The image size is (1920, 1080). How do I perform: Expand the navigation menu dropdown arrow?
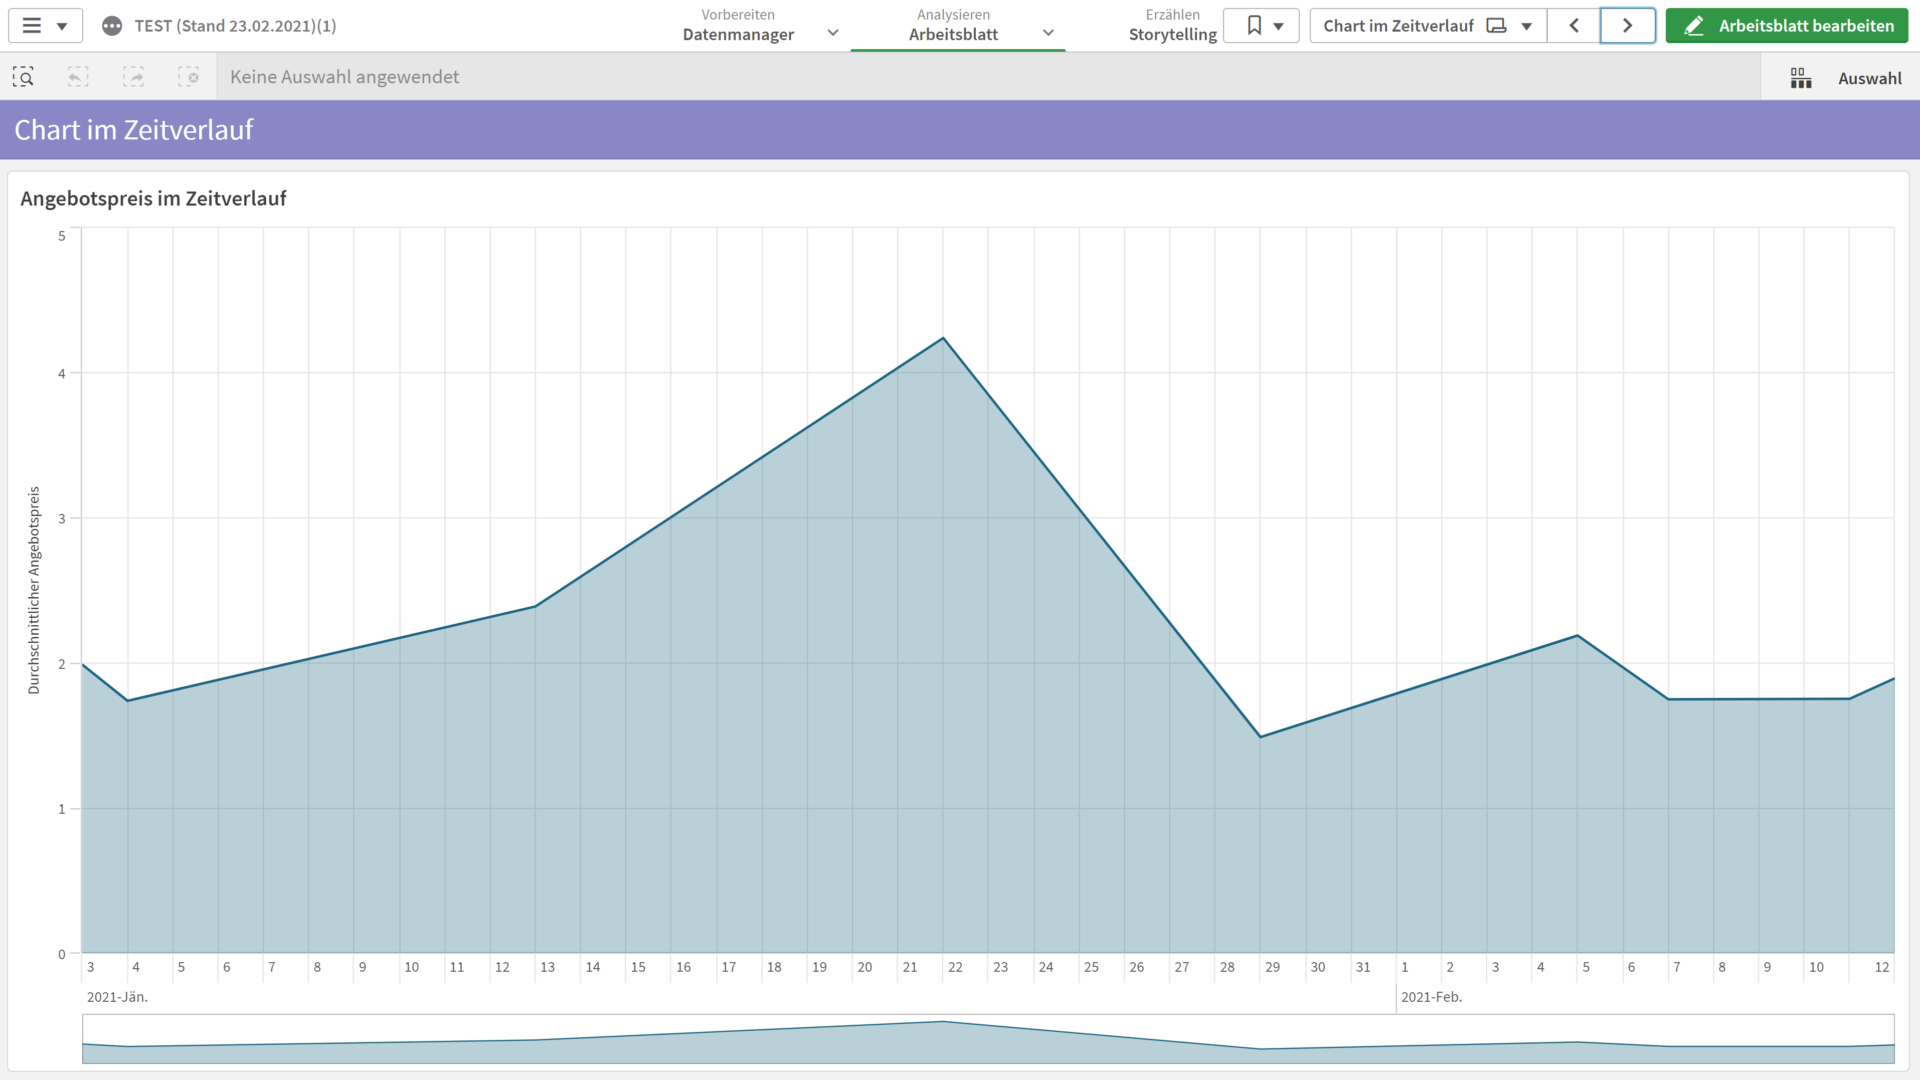click(62, 27)
